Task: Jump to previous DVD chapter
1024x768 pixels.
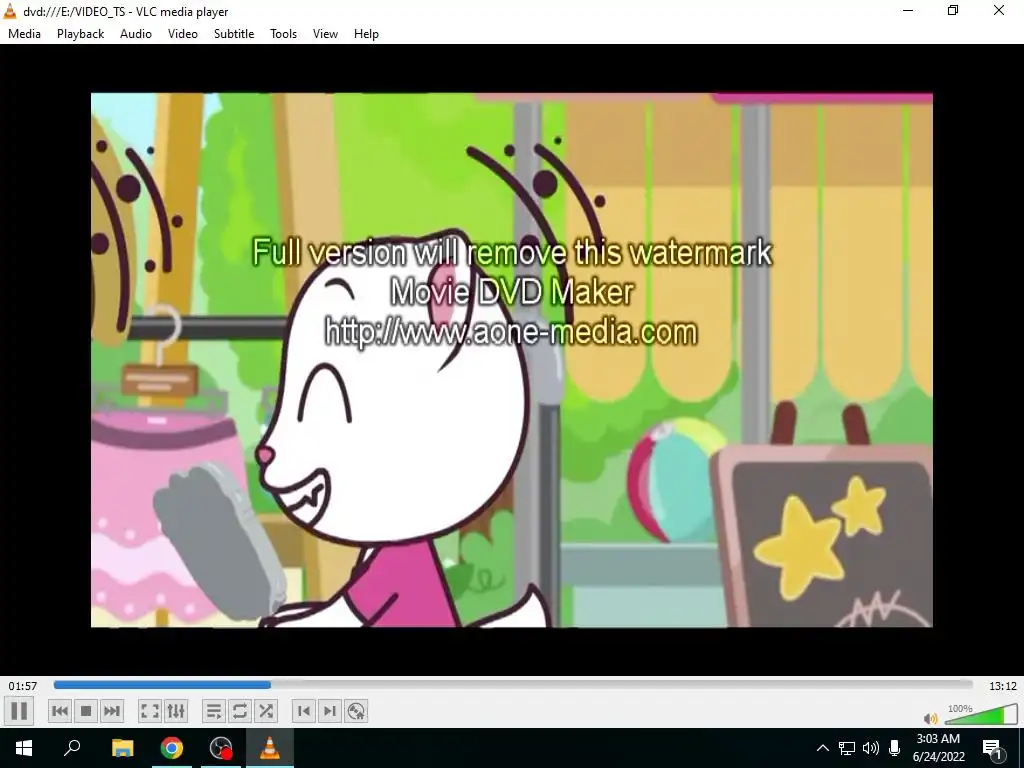Action: pyautogui.click(x=304, y=711)
